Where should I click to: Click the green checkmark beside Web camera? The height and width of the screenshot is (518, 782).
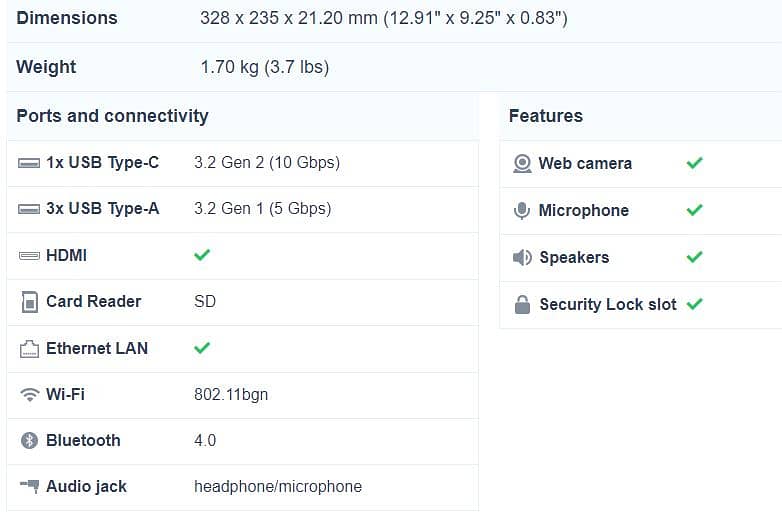(x=695, y=163)
